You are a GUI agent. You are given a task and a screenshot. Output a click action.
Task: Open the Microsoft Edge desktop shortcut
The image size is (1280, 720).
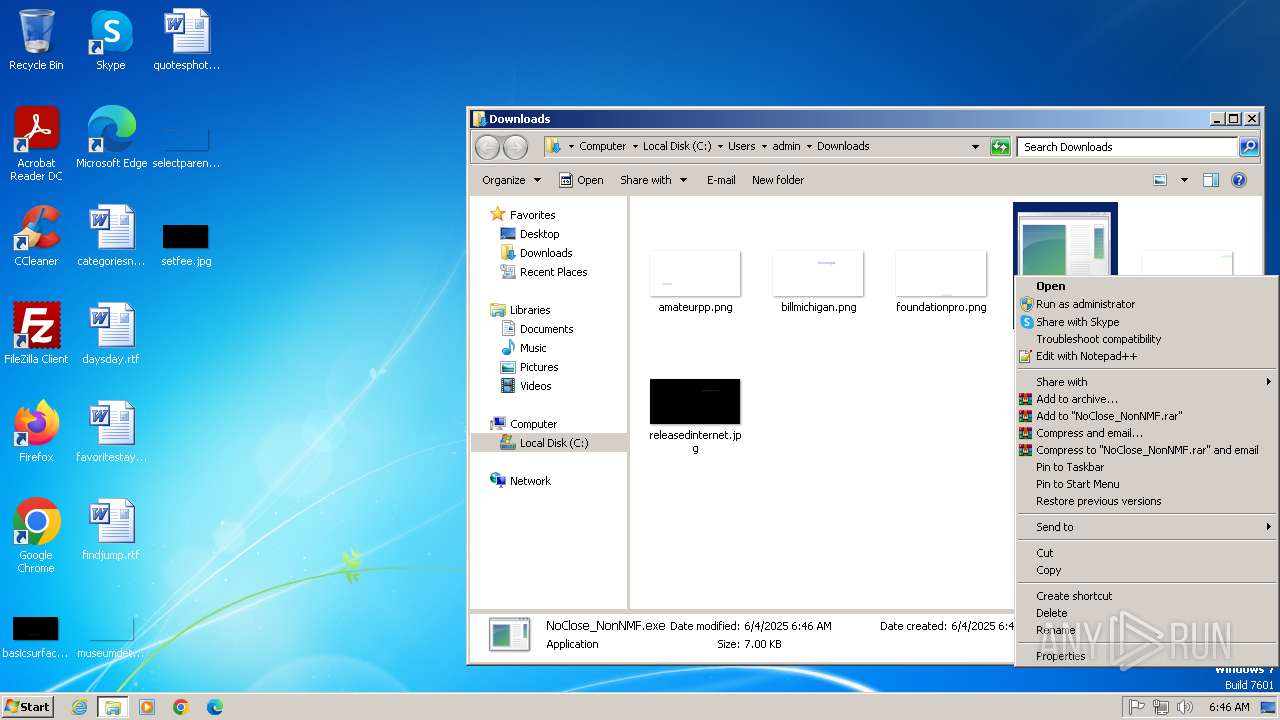pyautogui.click(x=111, y=138)
